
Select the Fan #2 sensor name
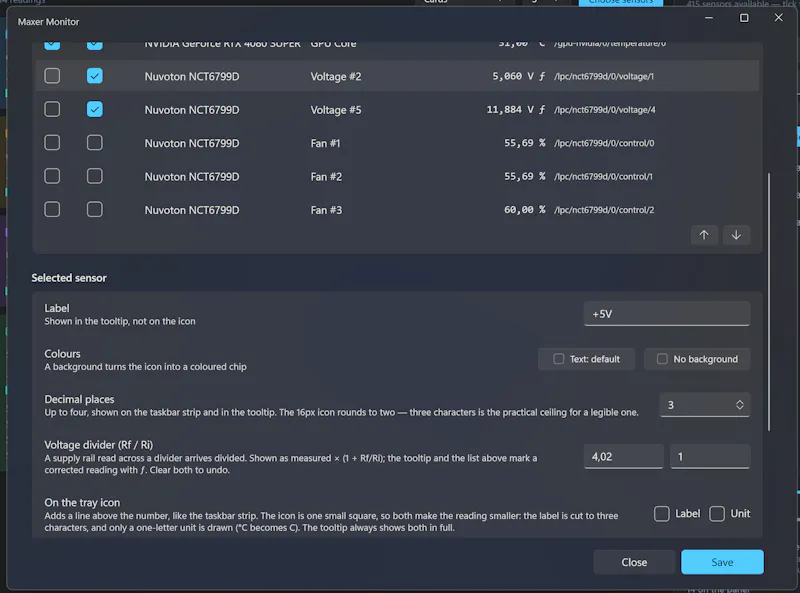326,177
